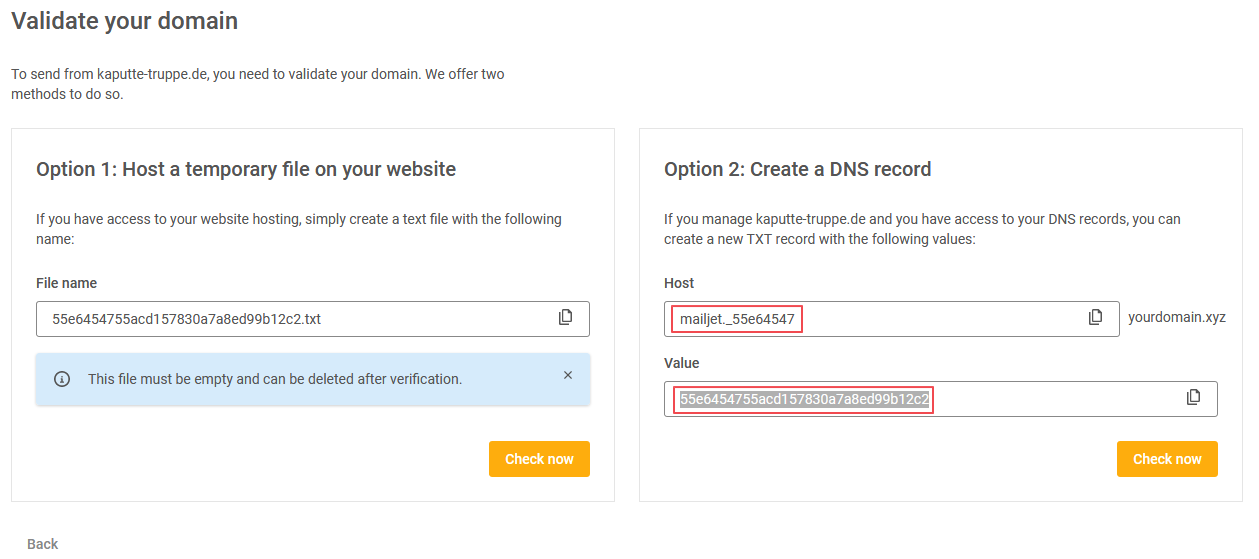The width and height of the screenshot is (1259, 559).
Task: Select the highlighted Value input field
Action: point(1050,399)
